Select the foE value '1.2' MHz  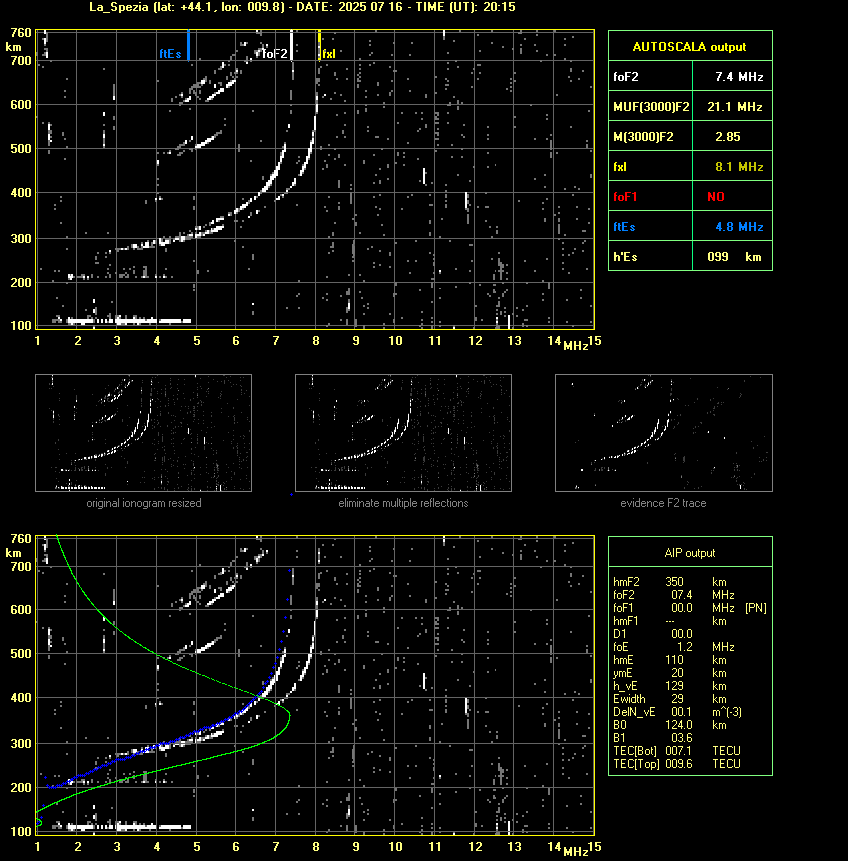[684, 647]
